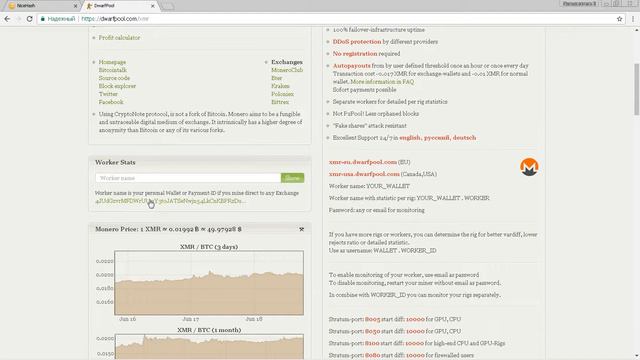Reload the page with the refresh icon
The image size is (640, 360).
(29, 19)
